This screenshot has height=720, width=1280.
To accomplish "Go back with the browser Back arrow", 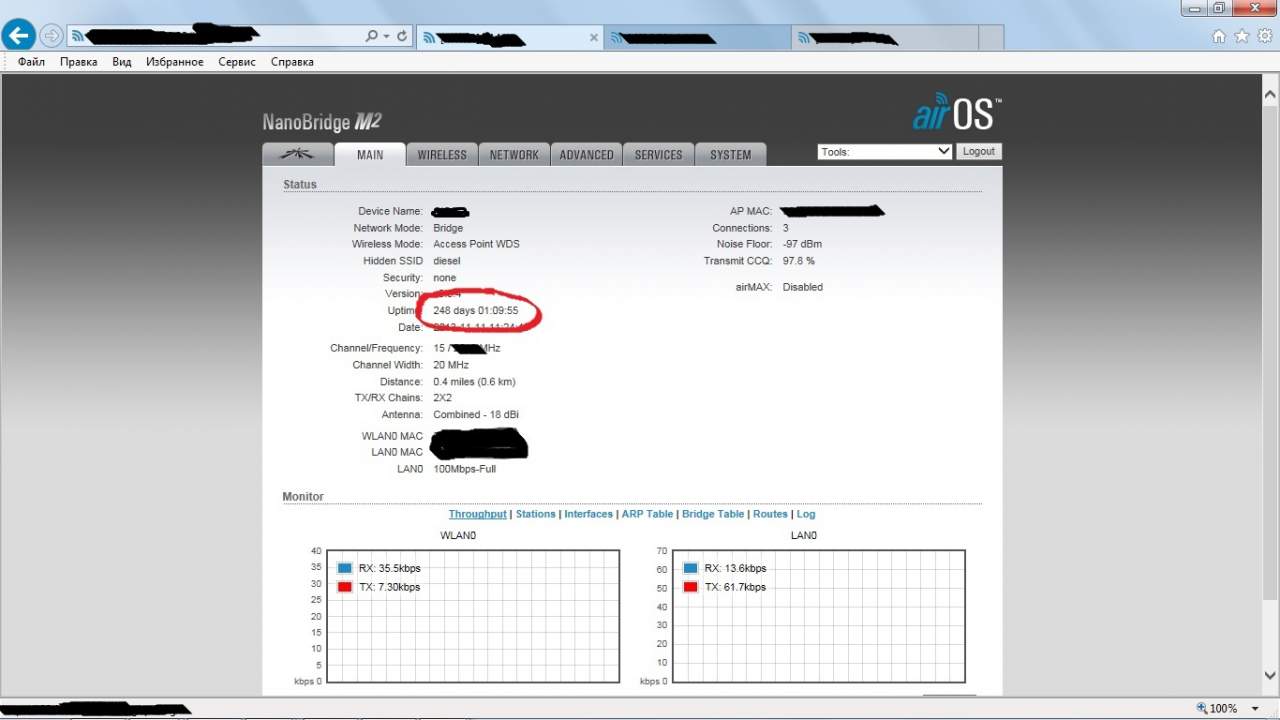I will click(x=19, y=36).
